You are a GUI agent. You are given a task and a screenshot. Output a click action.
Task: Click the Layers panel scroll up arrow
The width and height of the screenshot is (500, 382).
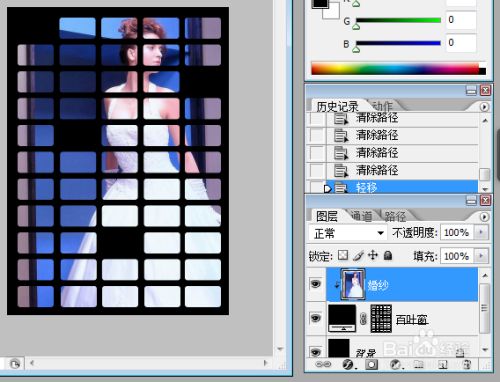485,275
